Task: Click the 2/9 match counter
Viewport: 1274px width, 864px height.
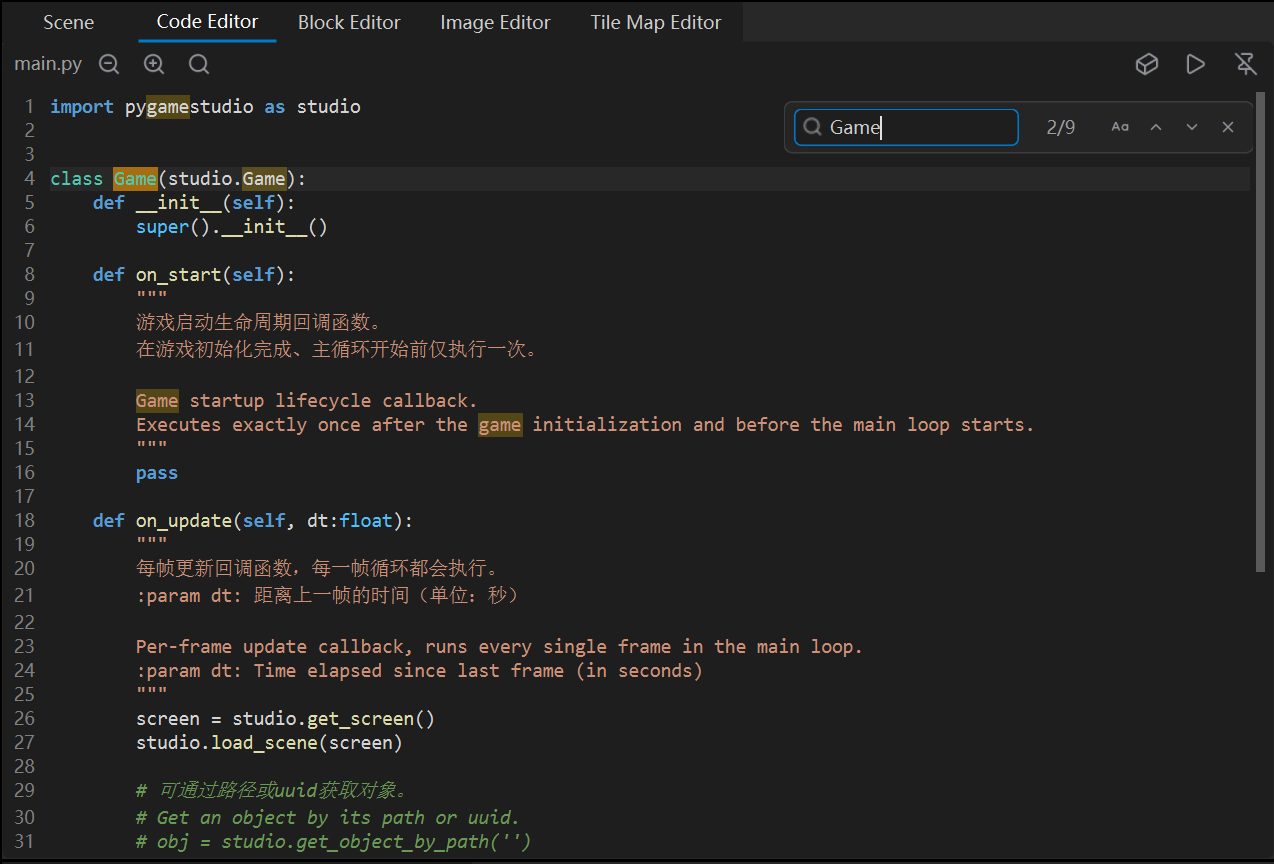Action: 1061,127
